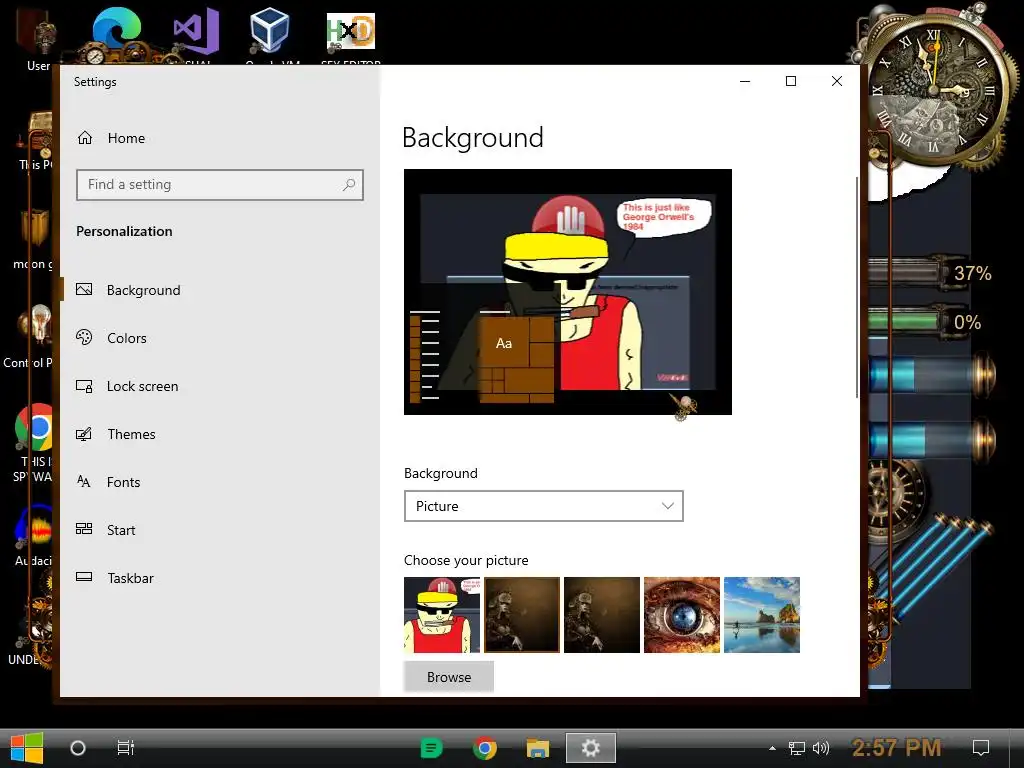Open the Home settings page
This screenshot has height=768, width=1024.
pos(126,138)
